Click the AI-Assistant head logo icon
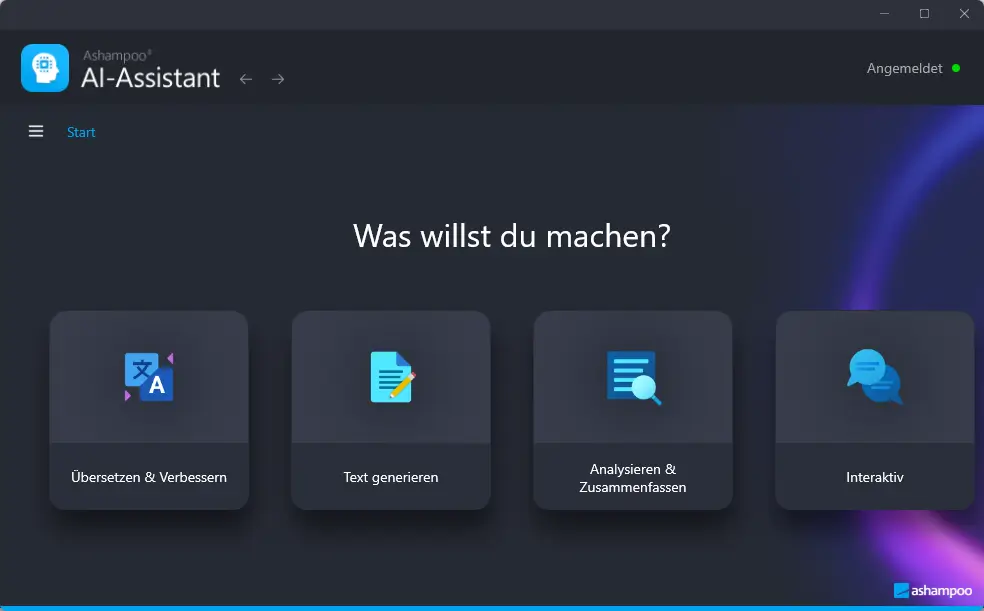The image size is (984, 611). pyautogui.click(x=45, y=68)
